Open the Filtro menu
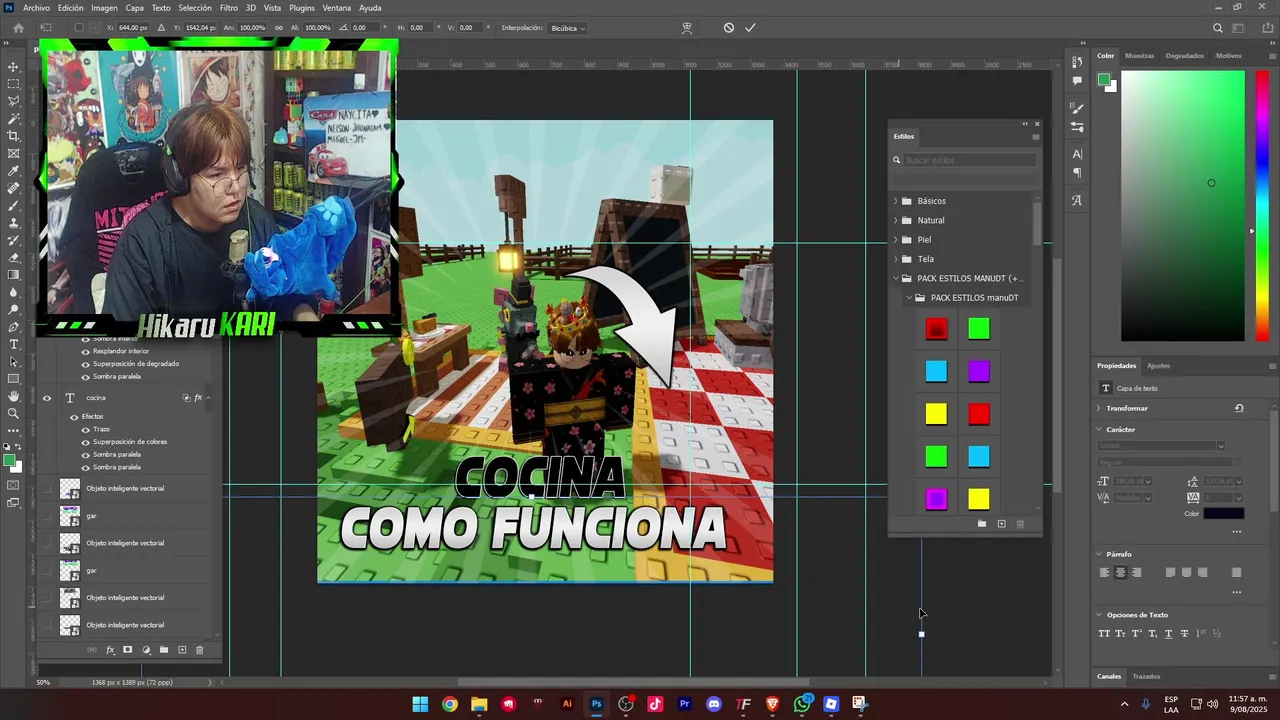 [x=229, y=8]
